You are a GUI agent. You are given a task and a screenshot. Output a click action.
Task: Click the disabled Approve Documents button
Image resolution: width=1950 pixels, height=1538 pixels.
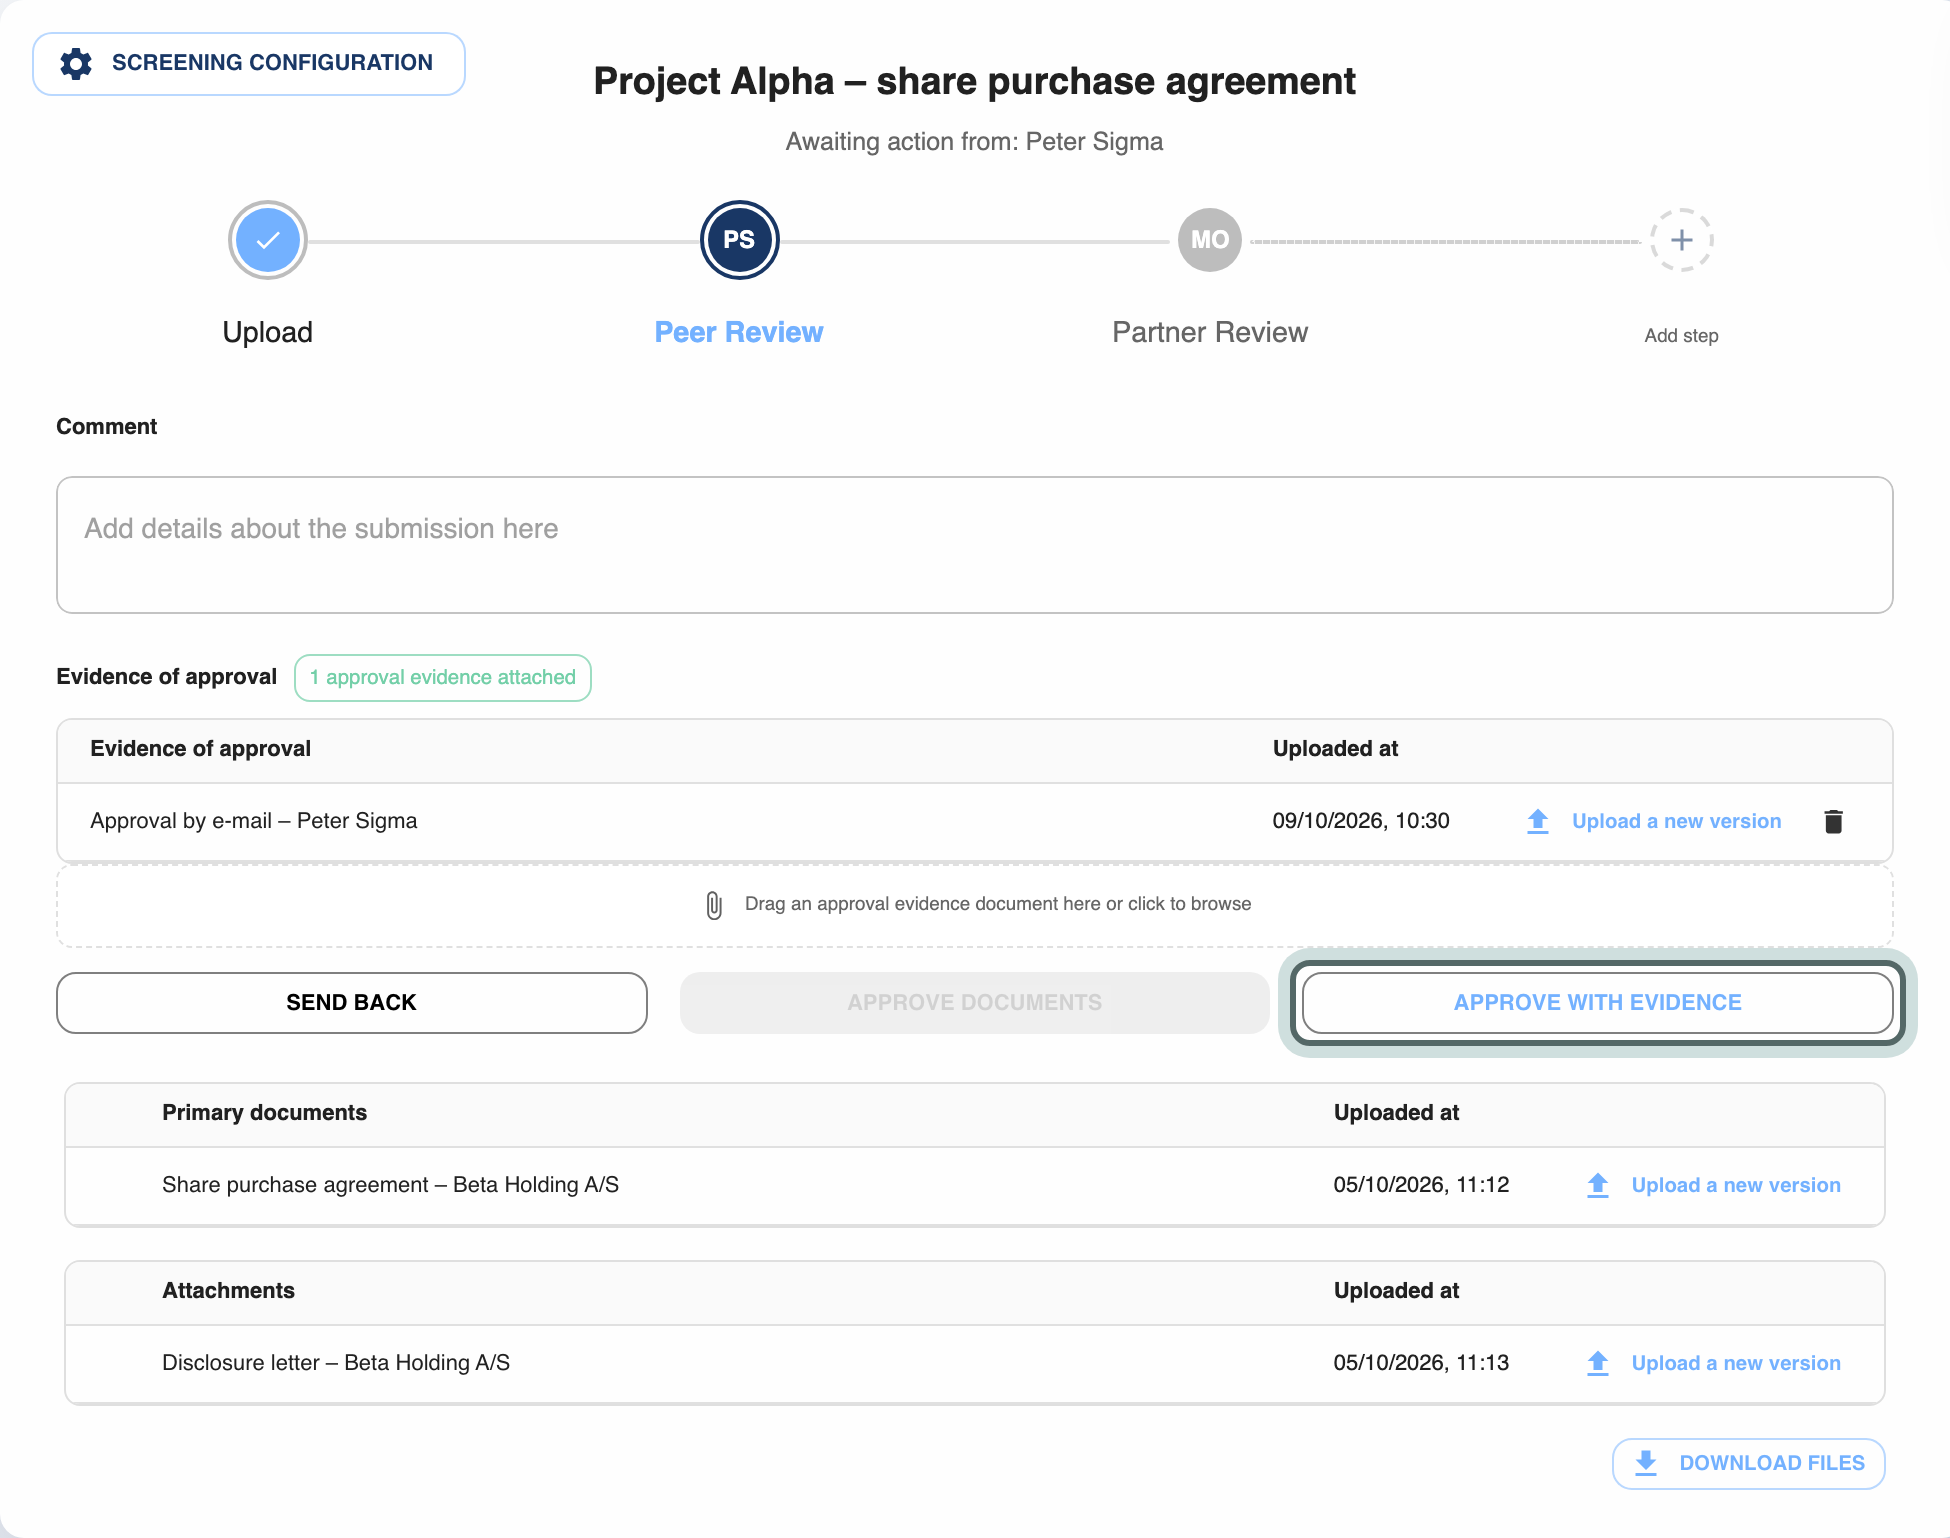(x=975, y=1002)
